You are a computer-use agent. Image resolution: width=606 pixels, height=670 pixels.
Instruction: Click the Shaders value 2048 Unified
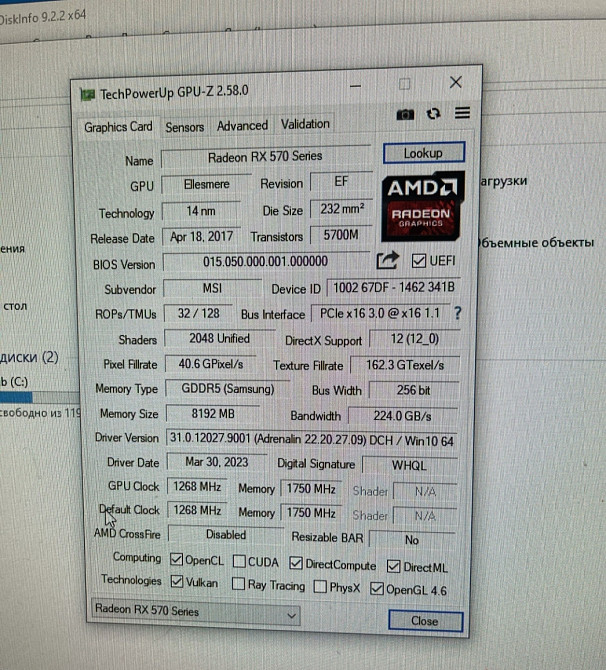(220, 338)
